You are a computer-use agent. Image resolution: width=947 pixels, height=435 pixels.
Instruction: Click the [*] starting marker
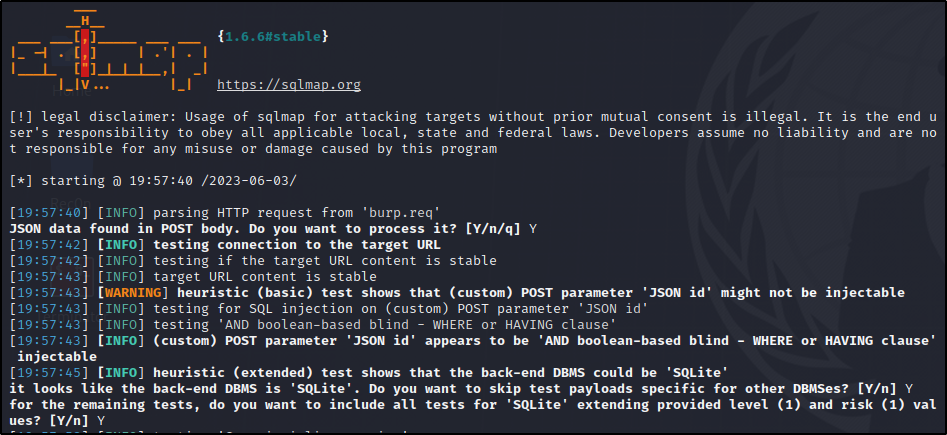(x=22, y=181)
